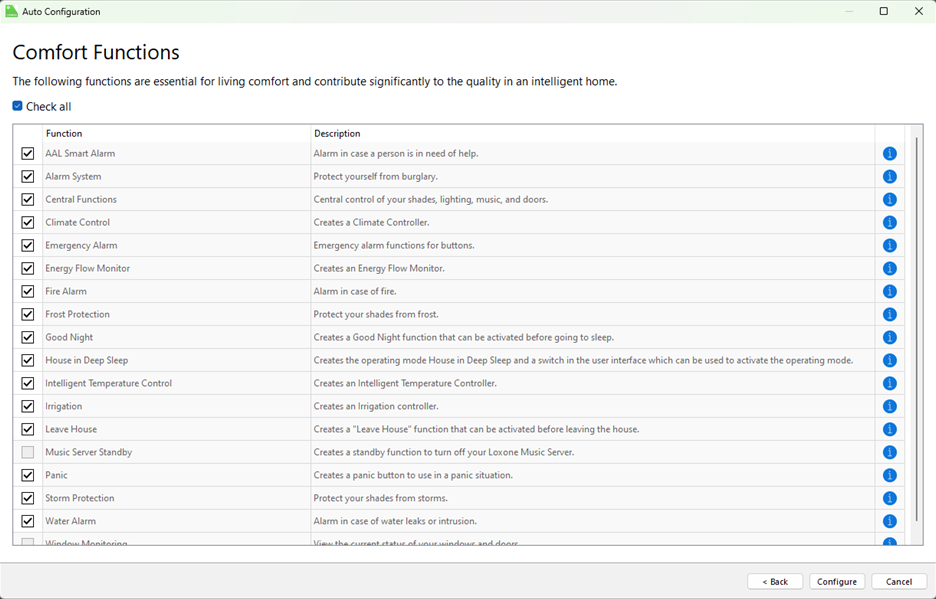The height and width of the screenshot is (599, 936).
Task: Show info for Water Alarm row
Action: tap(889, 522)
